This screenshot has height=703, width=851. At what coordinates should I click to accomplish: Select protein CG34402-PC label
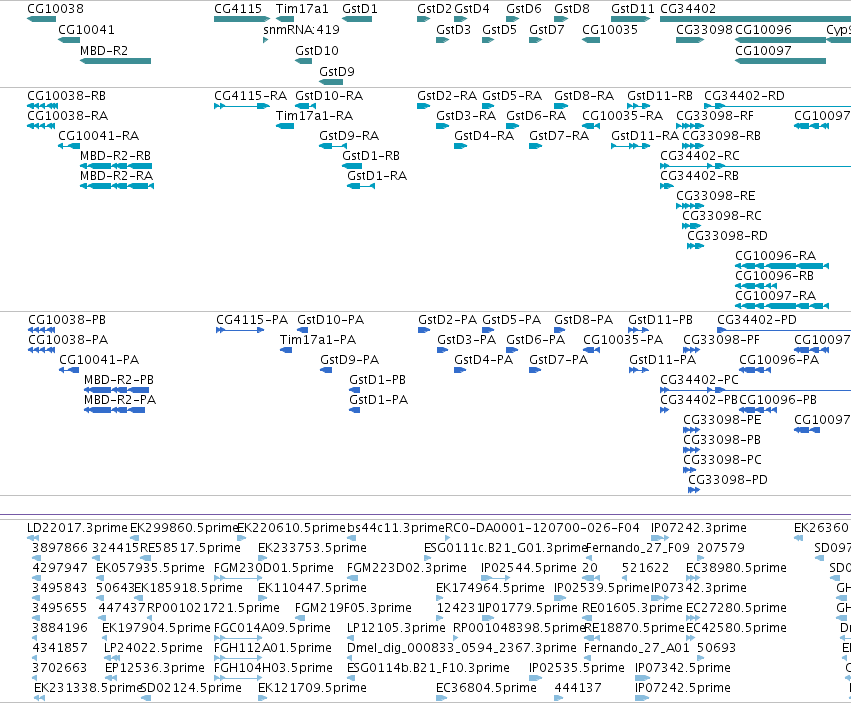pyautogui.click(x=699, y=380)
